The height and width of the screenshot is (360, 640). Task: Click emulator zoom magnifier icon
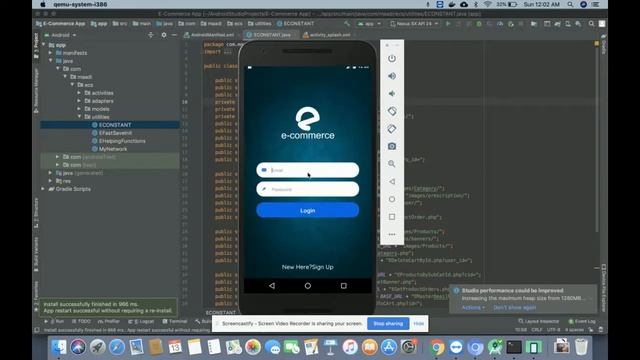pyautogui.click(x=392, y=164)
